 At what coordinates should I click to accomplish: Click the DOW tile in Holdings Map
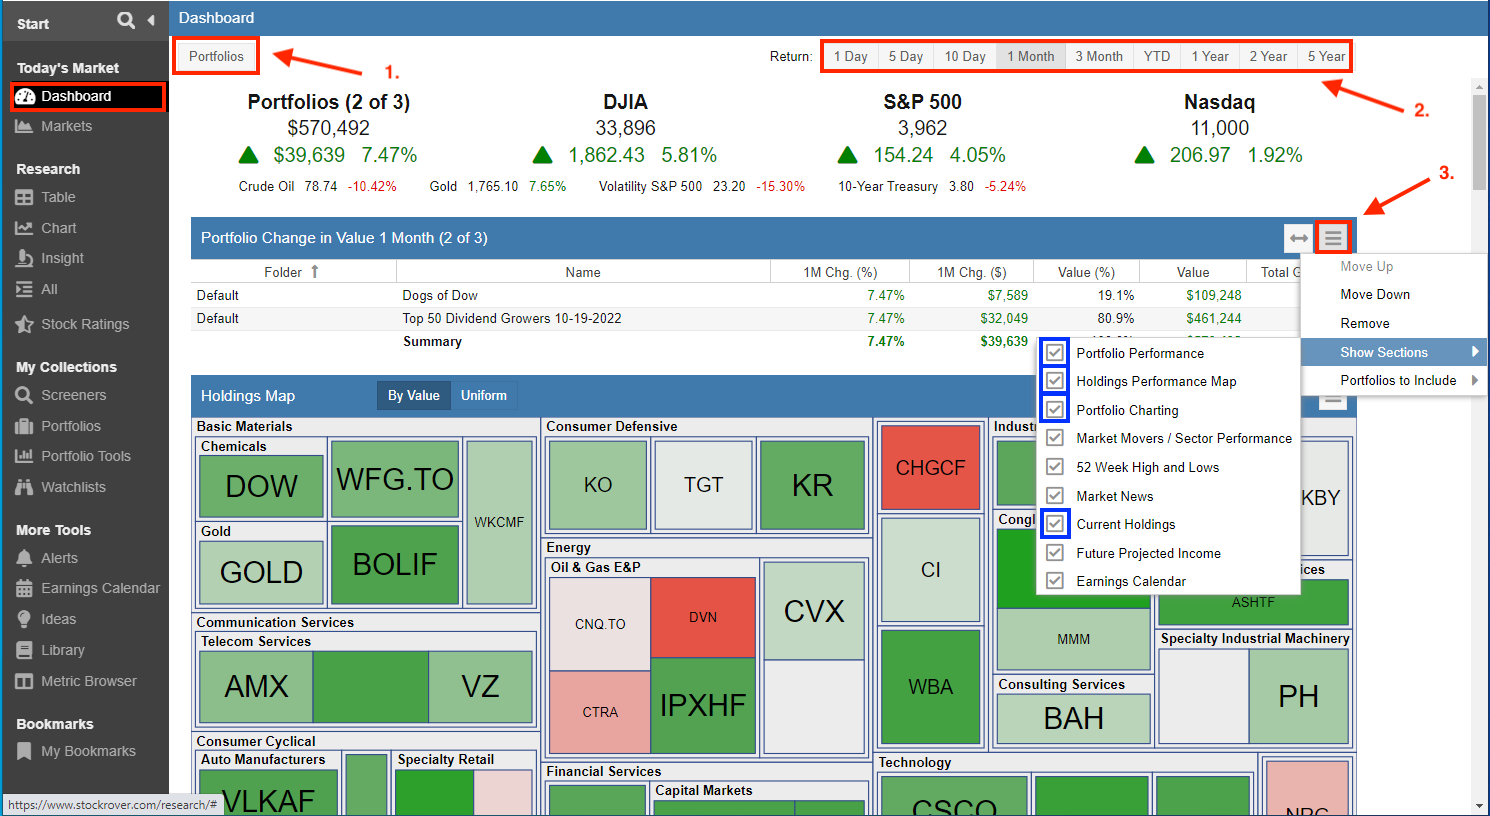[x=261, y=486]
